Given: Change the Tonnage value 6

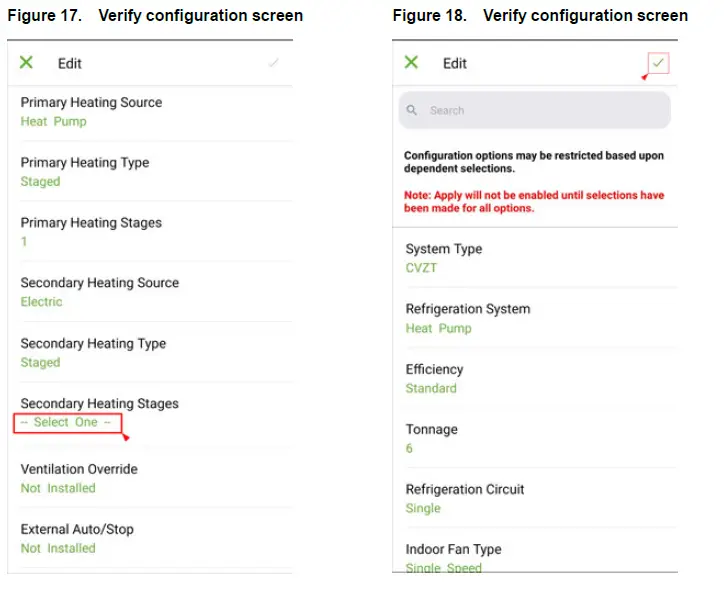Looking at the screenshot, I should (409, 448).
